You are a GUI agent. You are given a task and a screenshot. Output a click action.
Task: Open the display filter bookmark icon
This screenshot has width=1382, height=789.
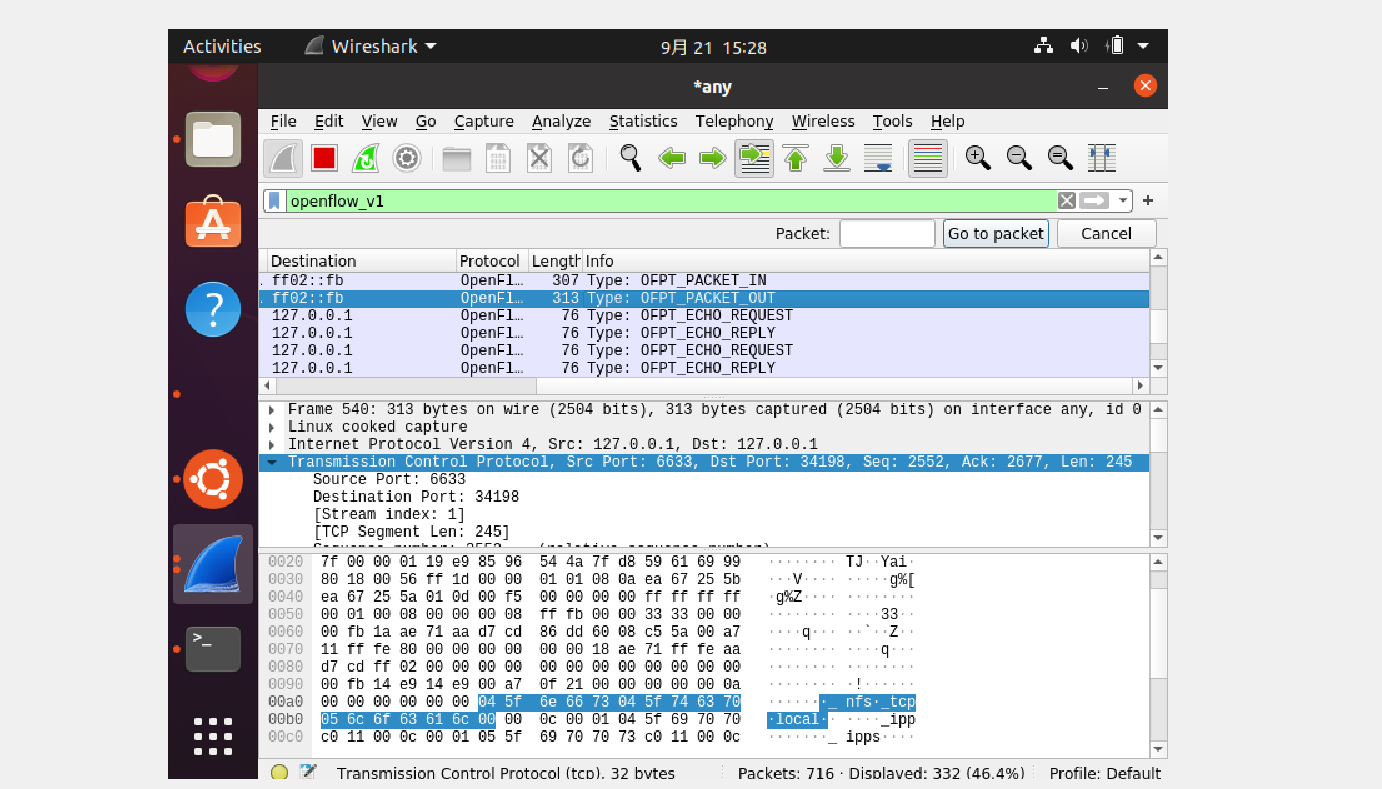[x=275, y=201]
